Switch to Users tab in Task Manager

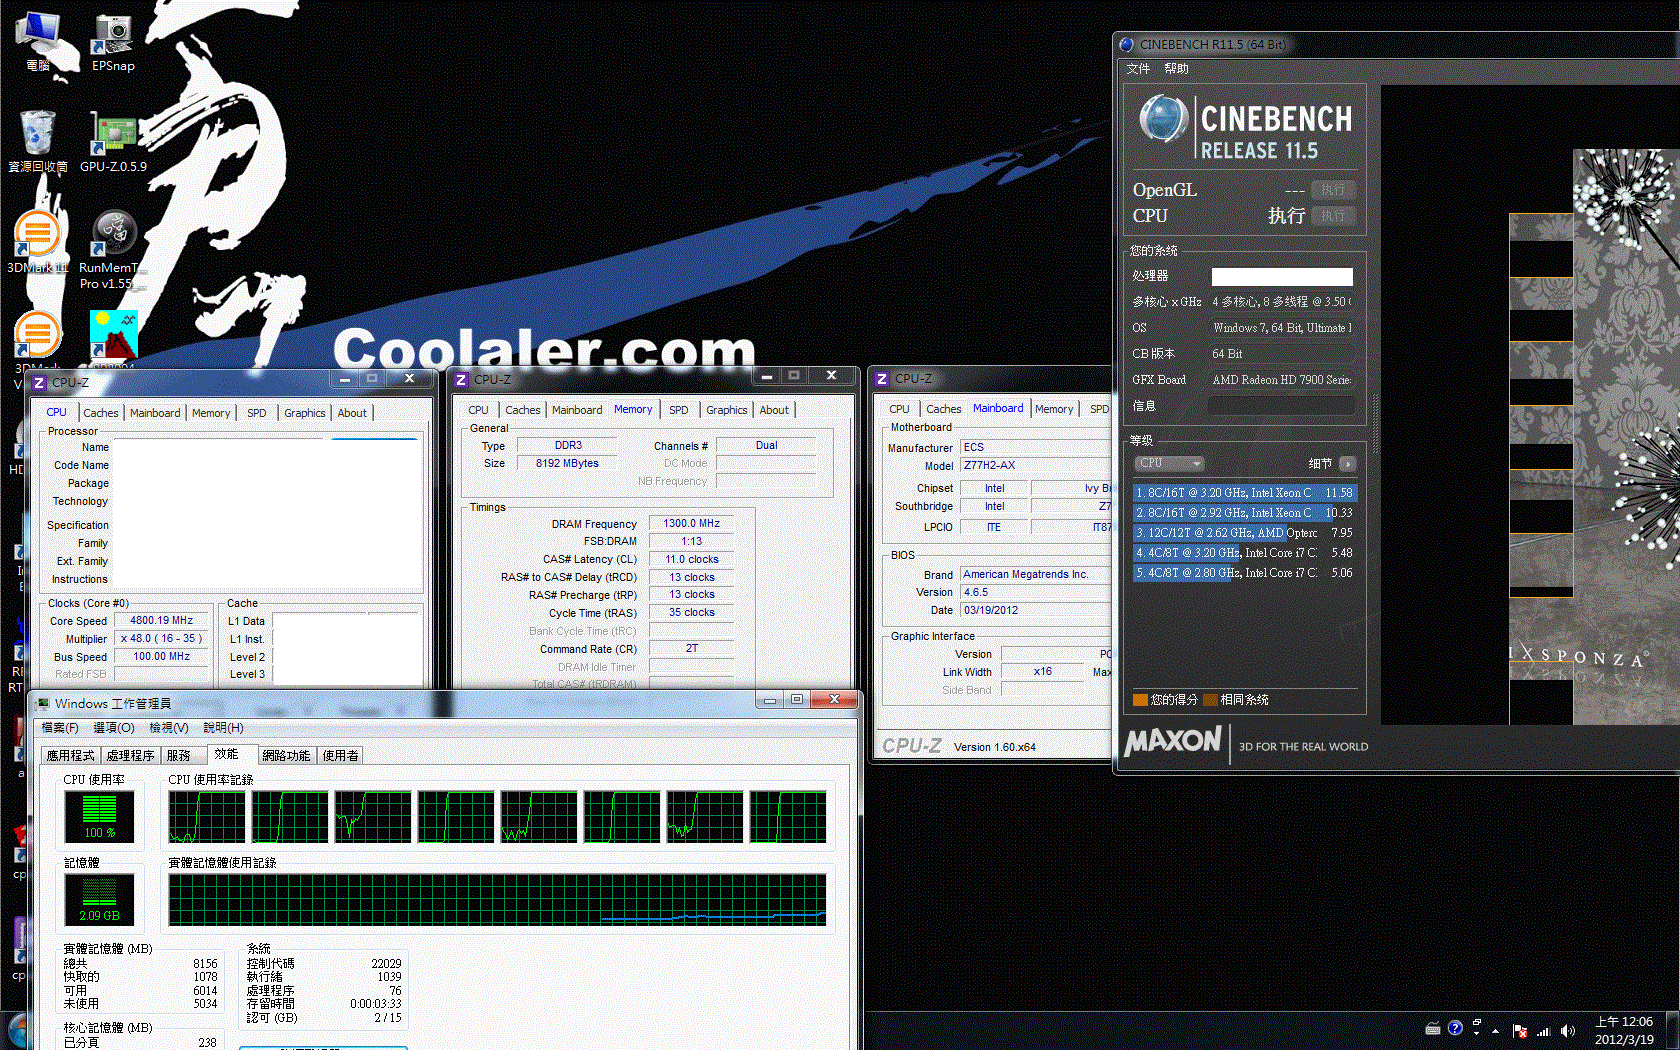[x=340, y=756]
